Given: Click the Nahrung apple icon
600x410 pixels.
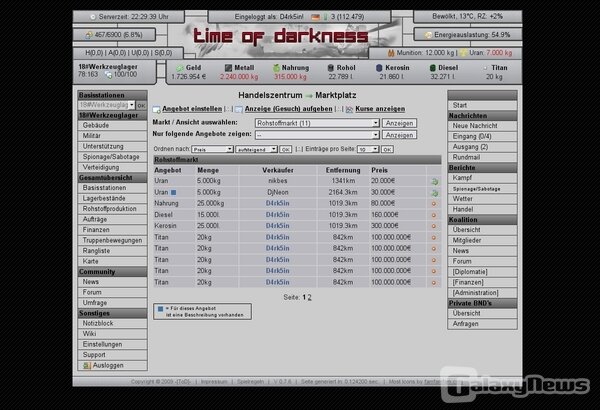Looking at the screenshot, I should click(276, 68).
